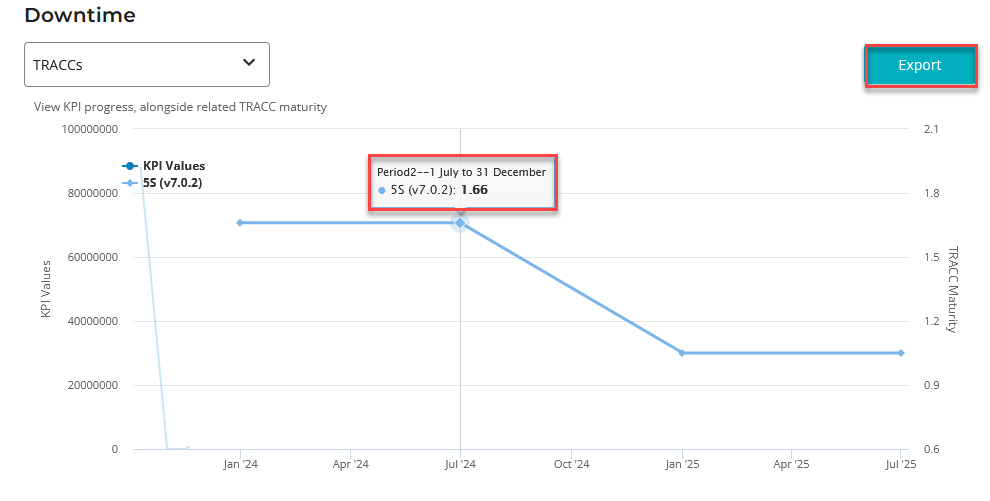This screenshot has height=501, width=990.
Task: Click the Apr '24 x-axis label
Action: (350, 465)
